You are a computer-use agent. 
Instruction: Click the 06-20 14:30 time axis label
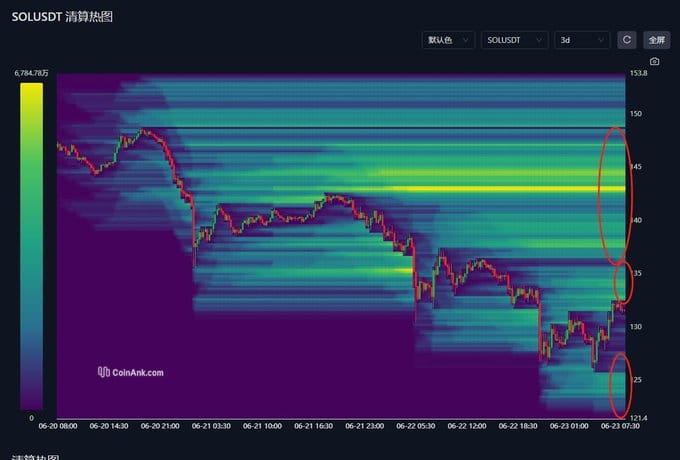point(109,426)
